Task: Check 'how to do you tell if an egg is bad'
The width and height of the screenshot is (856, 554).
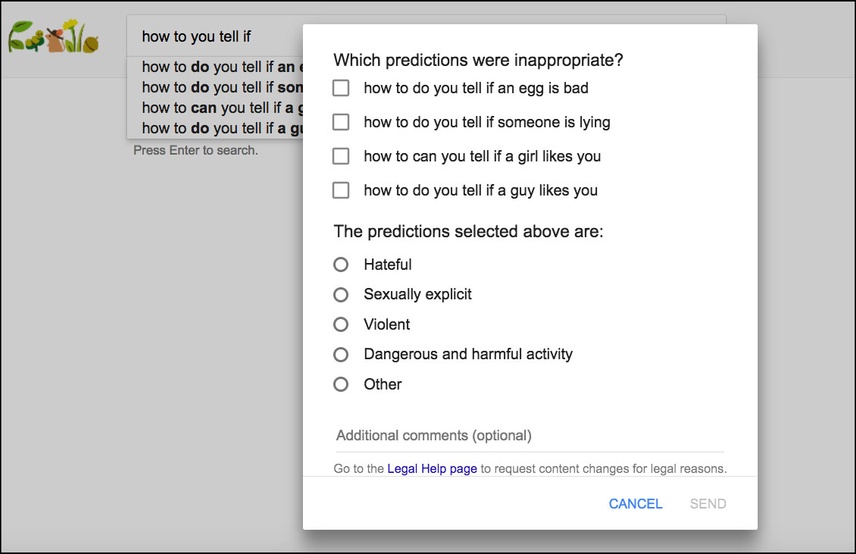Action: [x=341, y=88]
